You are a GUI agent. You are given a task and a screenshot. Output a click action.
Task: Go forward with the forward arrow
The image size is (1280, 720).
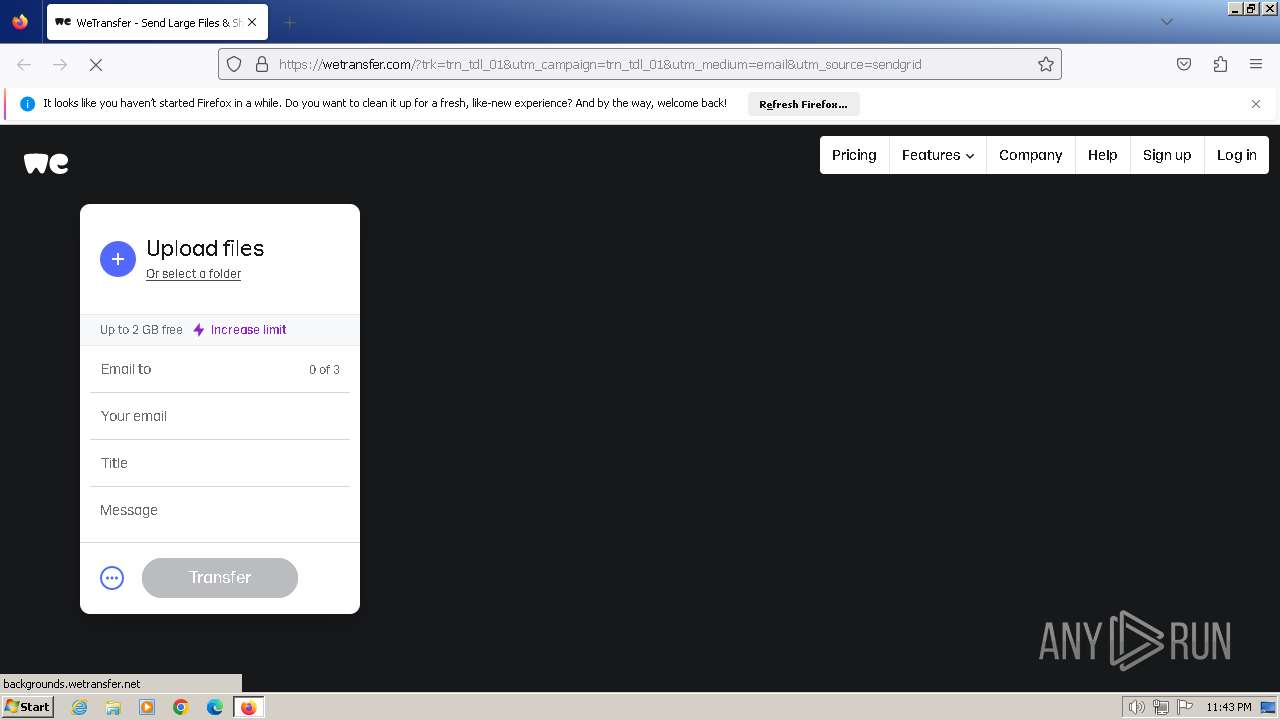click(60, 64)
